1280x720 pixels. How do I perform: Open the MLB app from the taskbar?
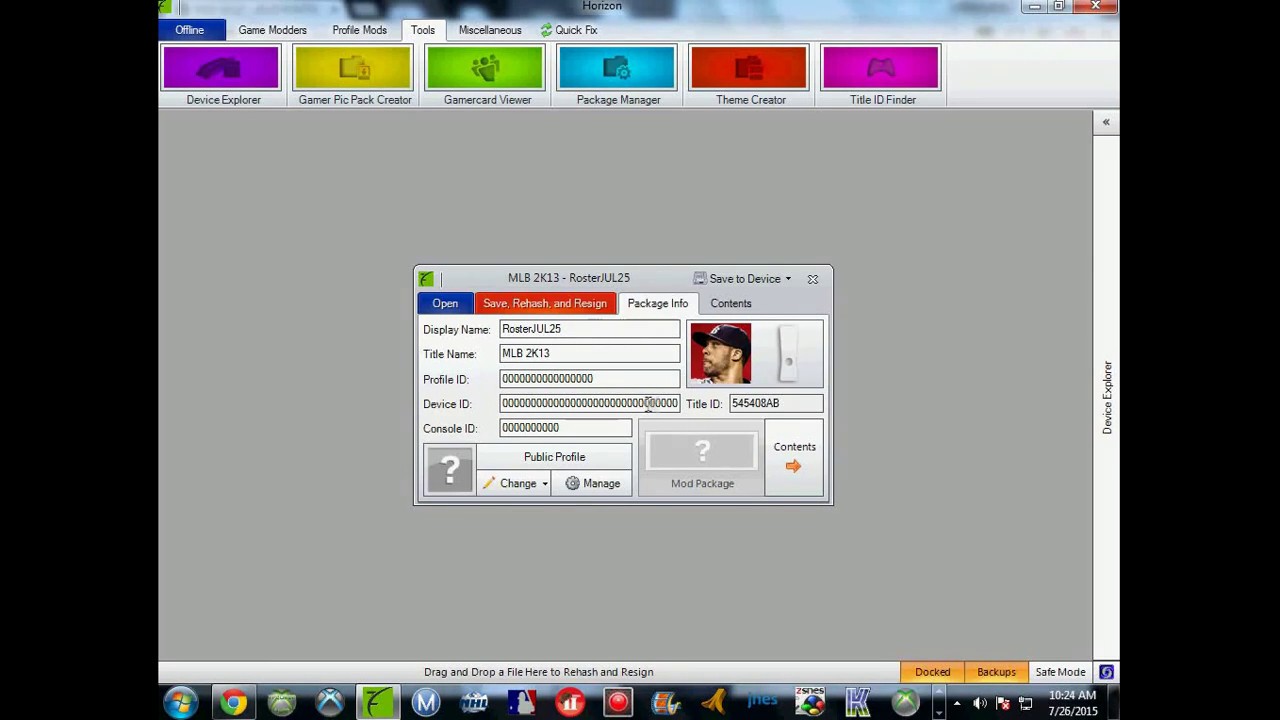[522, 703]
